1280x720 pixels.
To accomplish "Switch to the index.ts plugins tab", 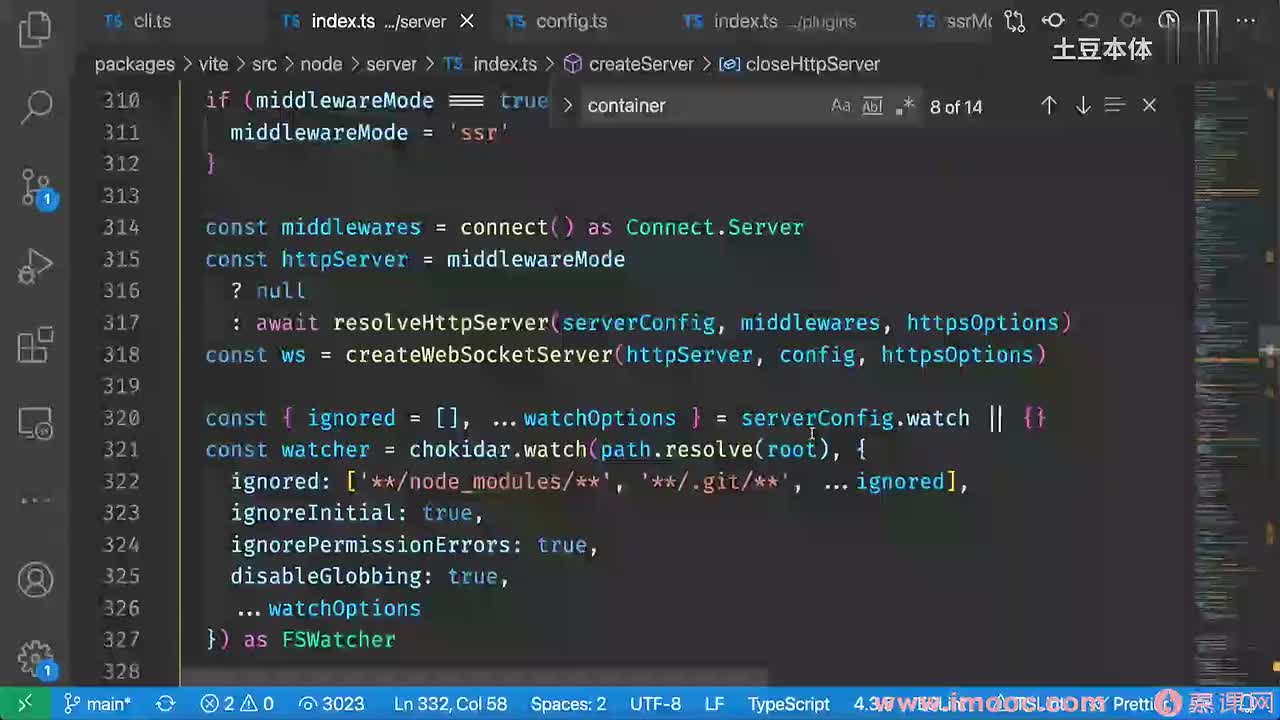I will coord(772,21).
